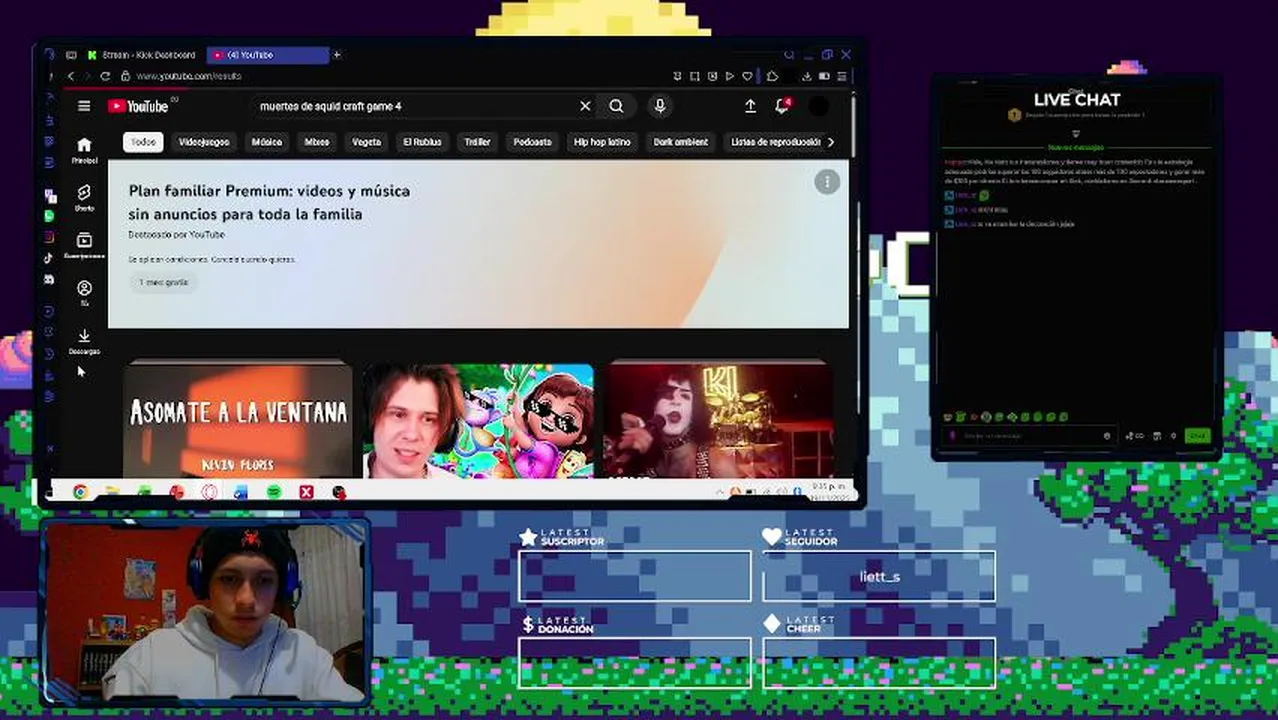Select the Podcasts filter chip
Viewport: 1278px width, 720px height.
click(532, 142)
